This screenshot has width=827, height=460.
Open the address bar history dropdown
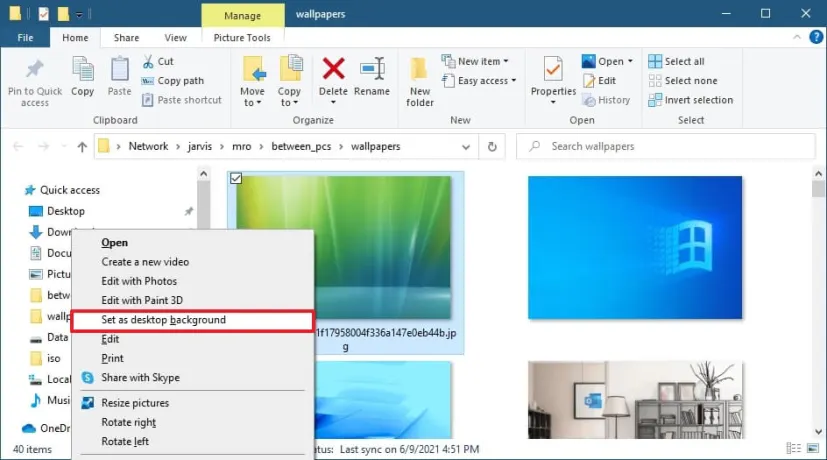466,147
